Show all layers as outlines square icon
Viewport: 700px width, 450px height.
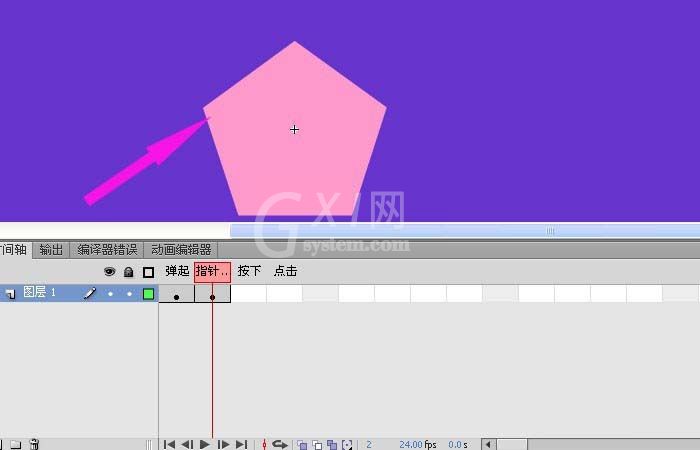pos(148,272)
